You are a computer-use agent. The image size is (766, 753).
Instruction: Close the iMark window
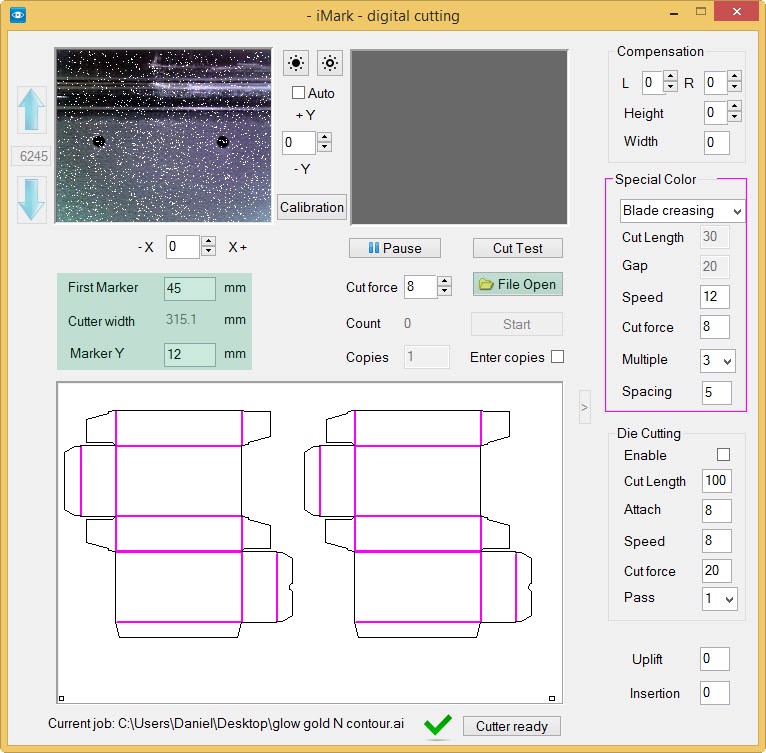pyautogui.click(x=737, y=11)
